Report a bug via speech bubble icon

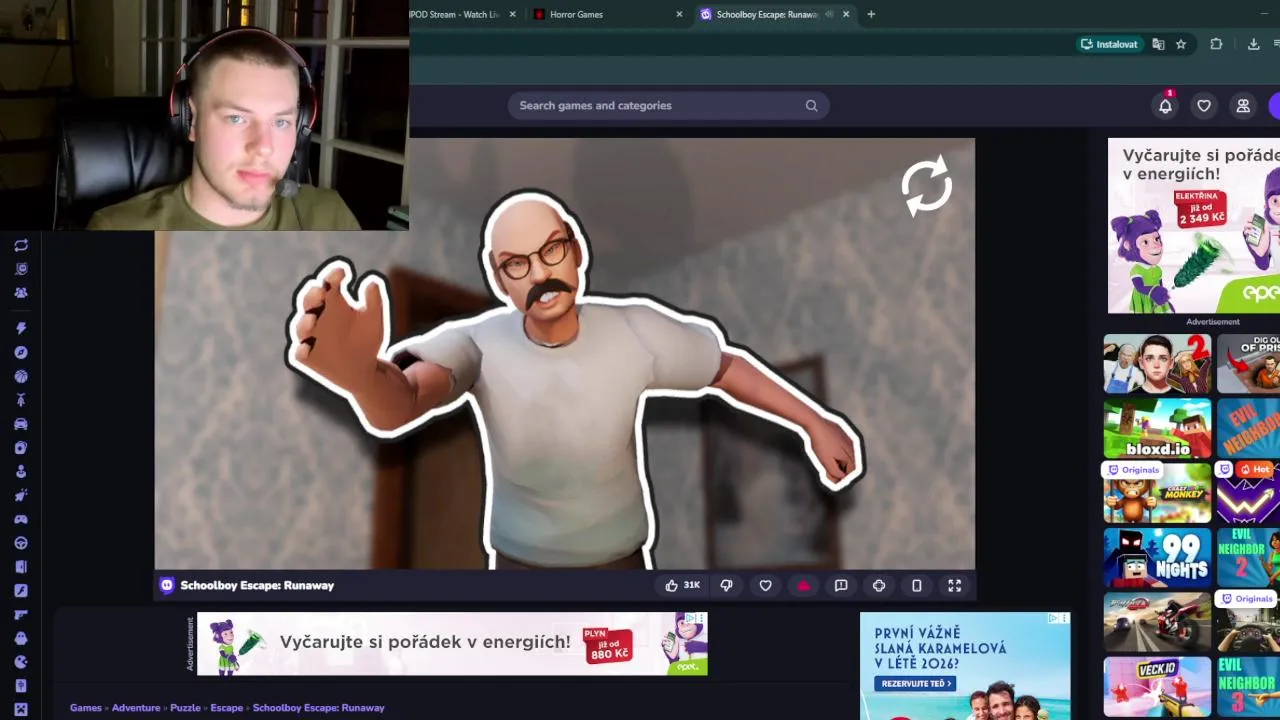point(841,585)
